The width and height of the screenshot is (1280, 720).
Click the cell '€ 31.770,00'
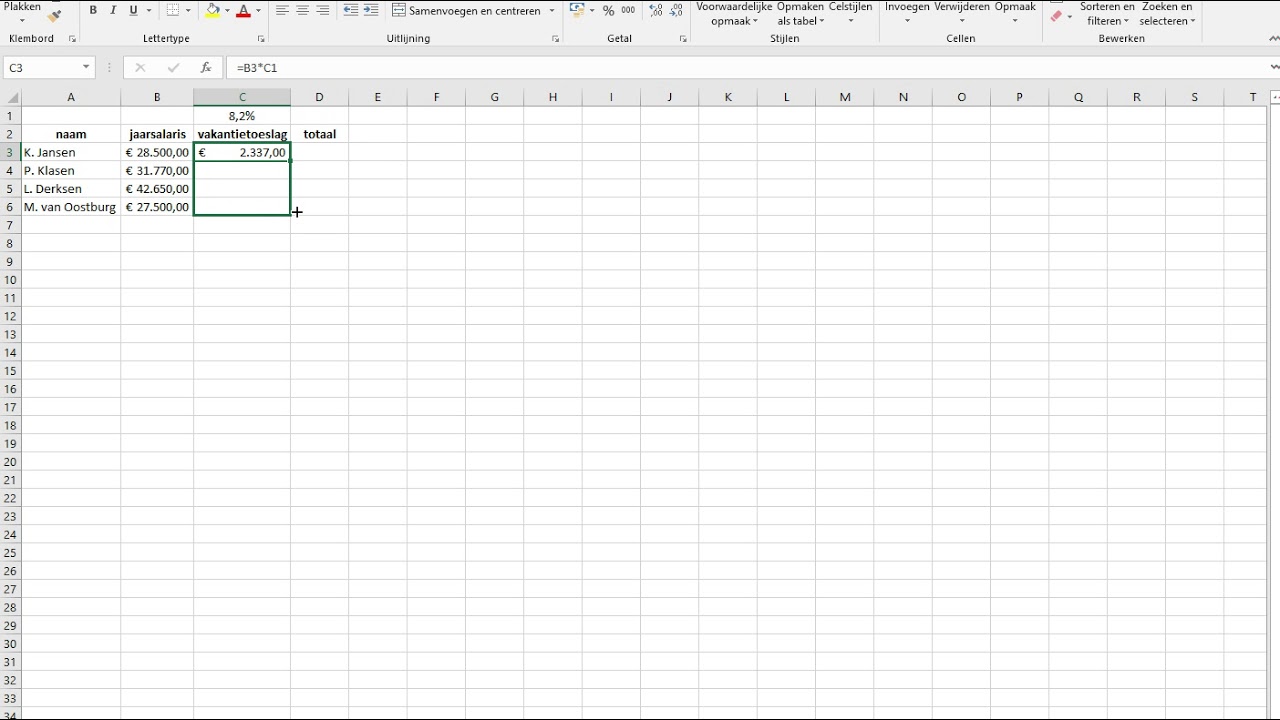tap(157, 171)
